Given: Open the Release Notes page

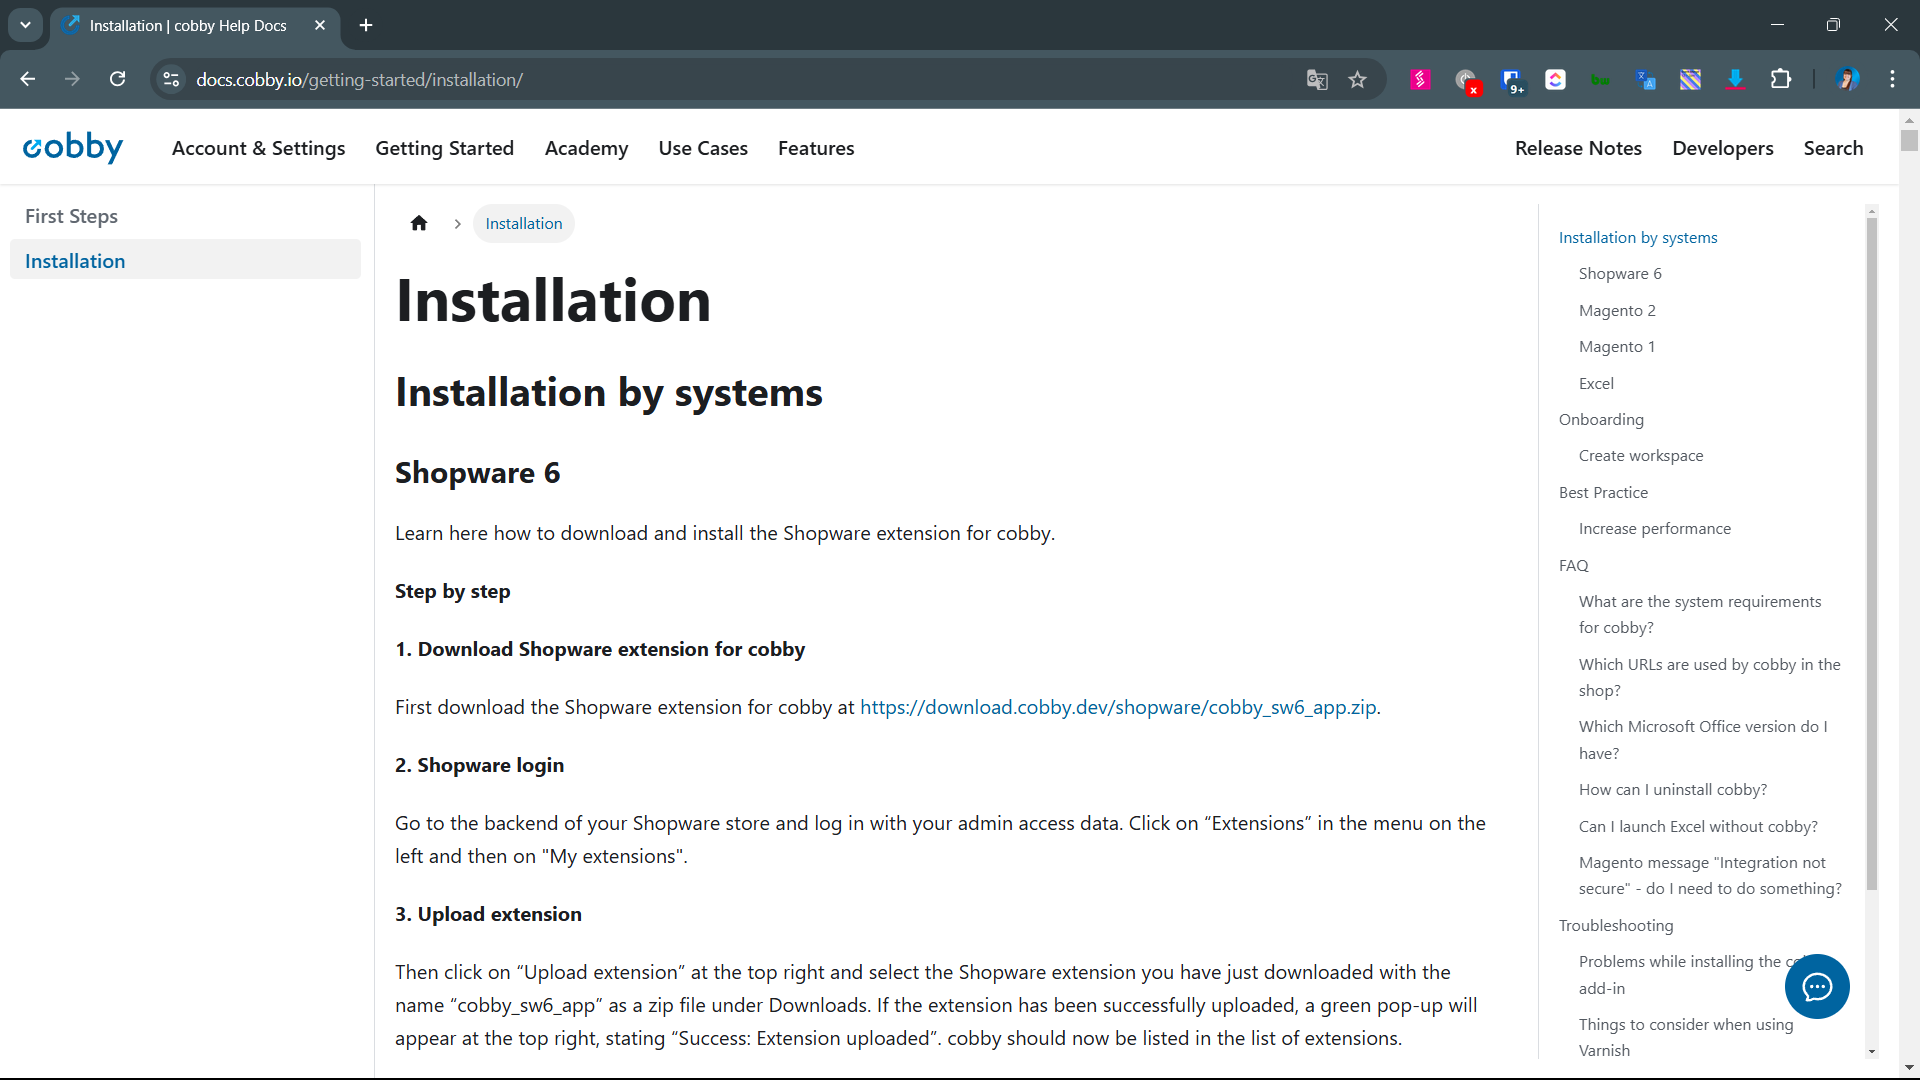Looking at the screenshot, I should tap(1577, 148).
